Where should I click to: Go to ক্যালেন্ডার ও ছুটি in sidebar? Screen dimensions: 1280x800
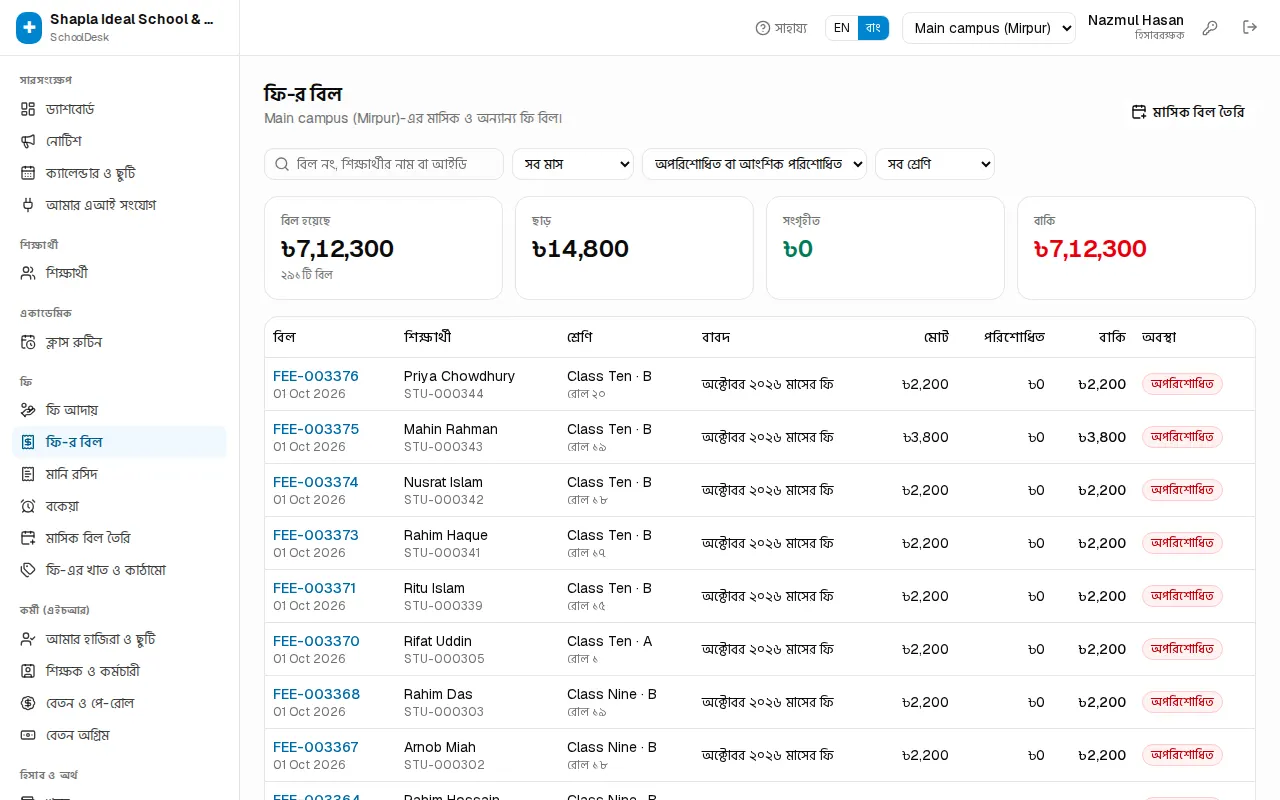tap(119, 173)
